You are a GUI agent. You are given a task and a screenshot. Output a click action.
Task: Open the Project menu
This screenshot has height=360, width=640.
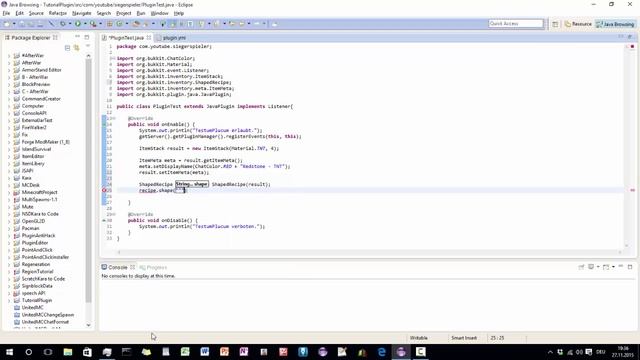(124, 13)
